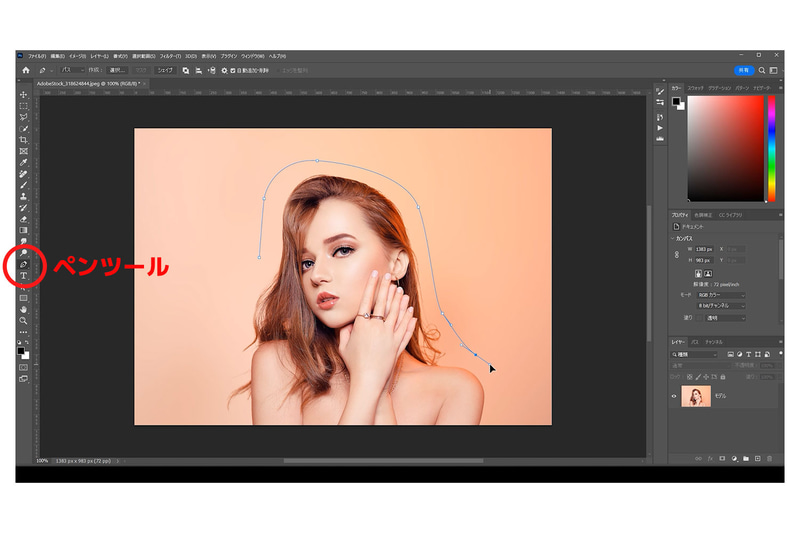Toggle type layer filter icon
The height and width of the screenshot is (533, 800).
point(748,354)
